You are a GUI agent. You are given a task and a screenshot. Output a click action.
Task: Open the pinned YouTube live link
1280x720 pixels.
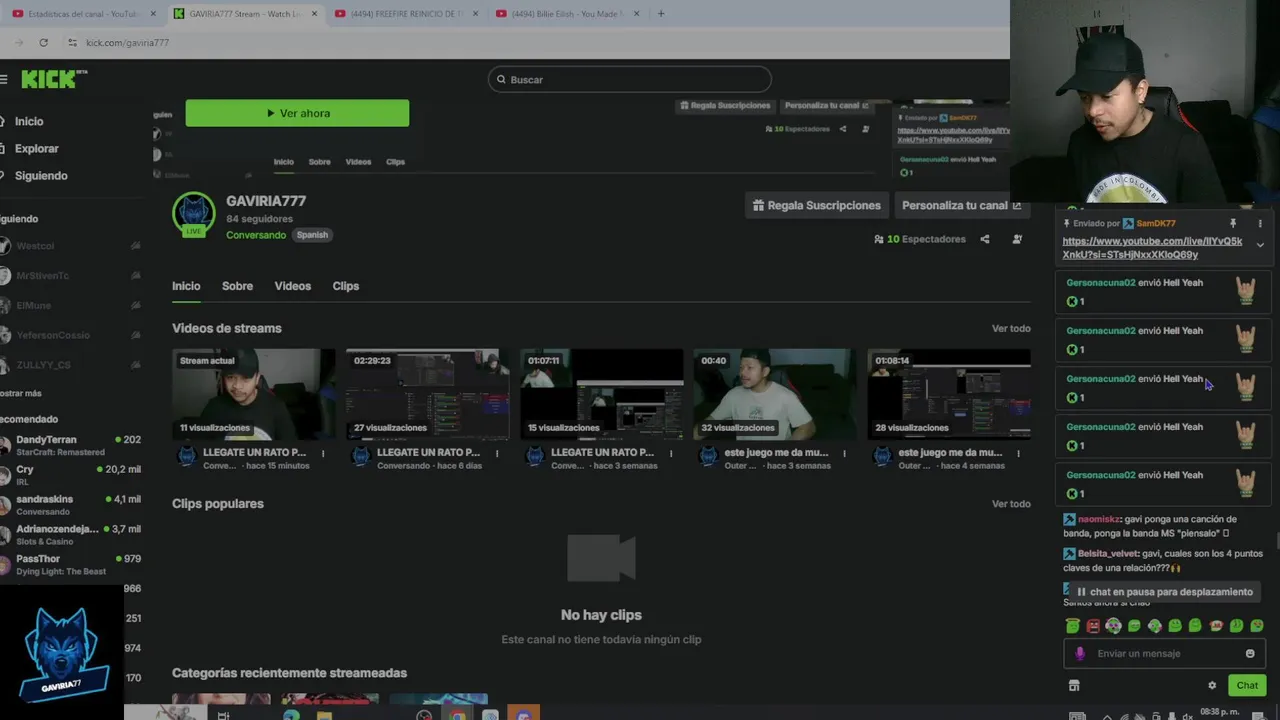click(x=1152, y=248)
